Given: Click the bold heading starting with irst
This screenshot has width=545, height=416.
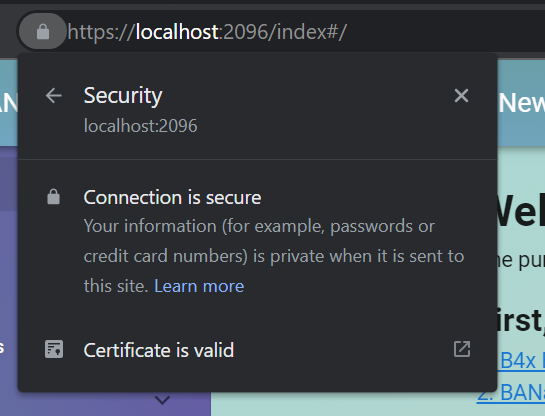Looking at the screenshot, I should (519, 320).
